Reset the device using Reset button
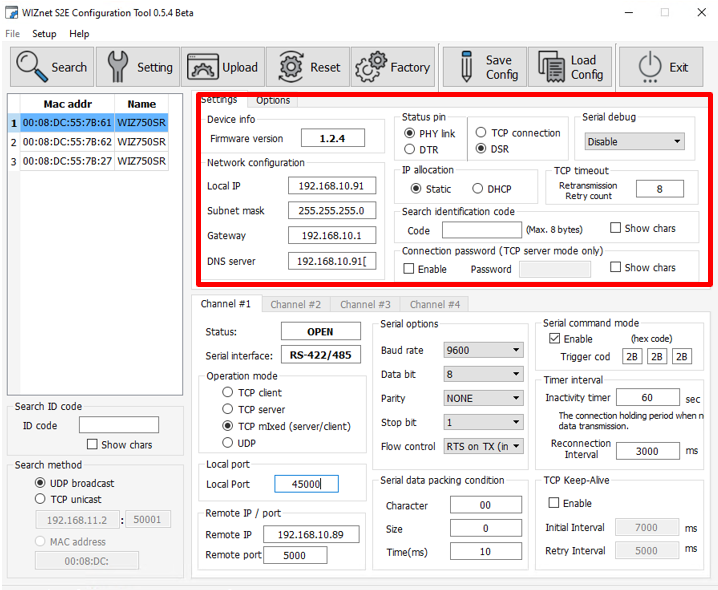 (x=308, y=67)
